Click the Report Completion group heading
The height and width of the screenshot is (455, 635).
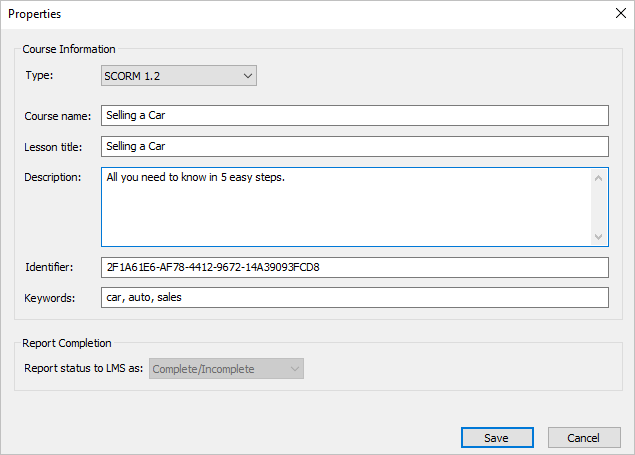[x=67, y=343]
